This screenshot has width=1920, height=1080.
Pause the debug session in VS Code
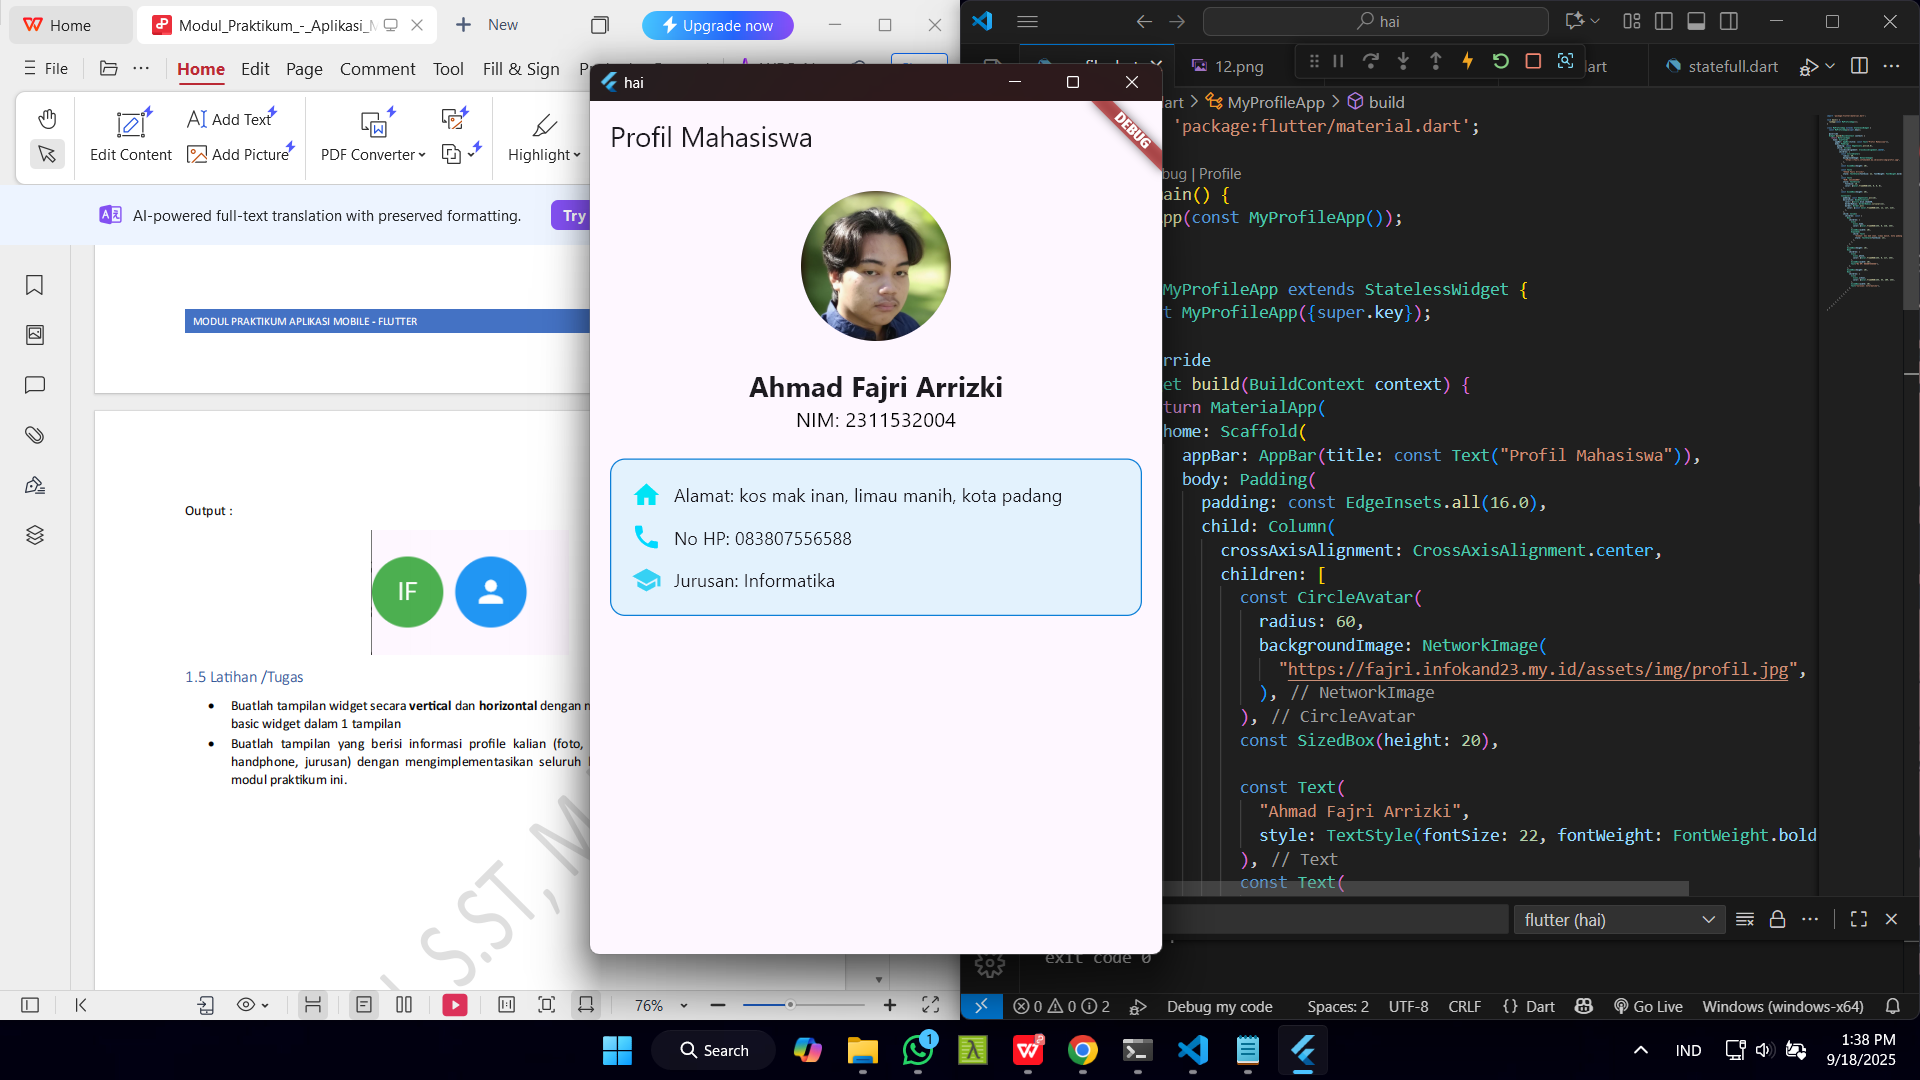1338,61
